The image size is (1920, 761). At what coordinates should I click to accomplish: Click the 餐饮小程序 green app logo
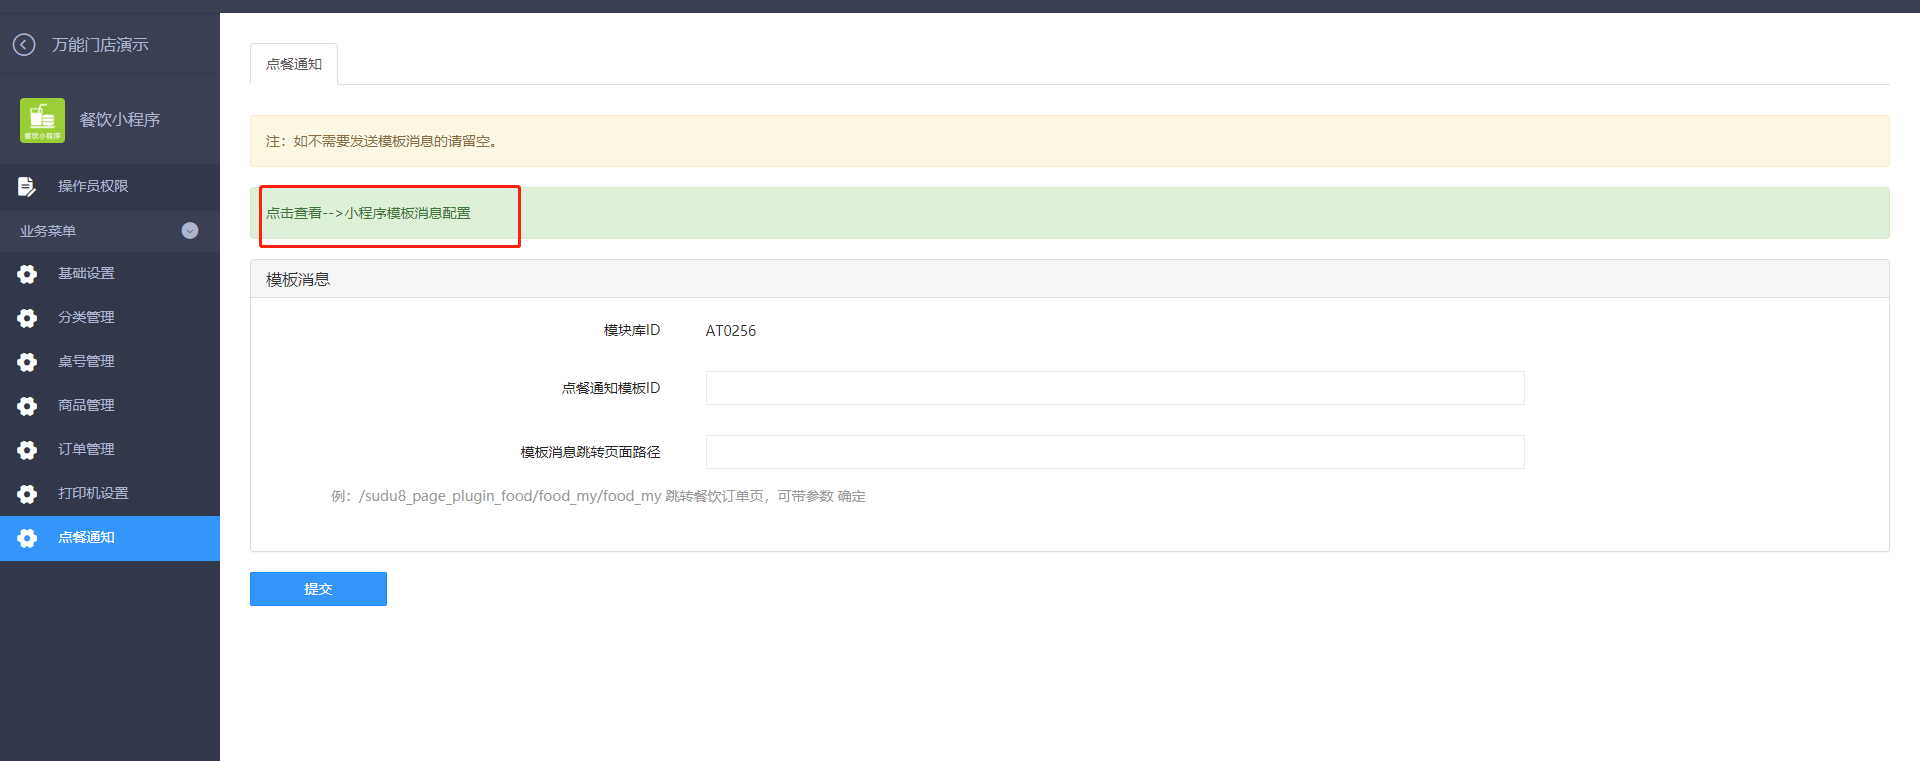[x=42, y=120]
